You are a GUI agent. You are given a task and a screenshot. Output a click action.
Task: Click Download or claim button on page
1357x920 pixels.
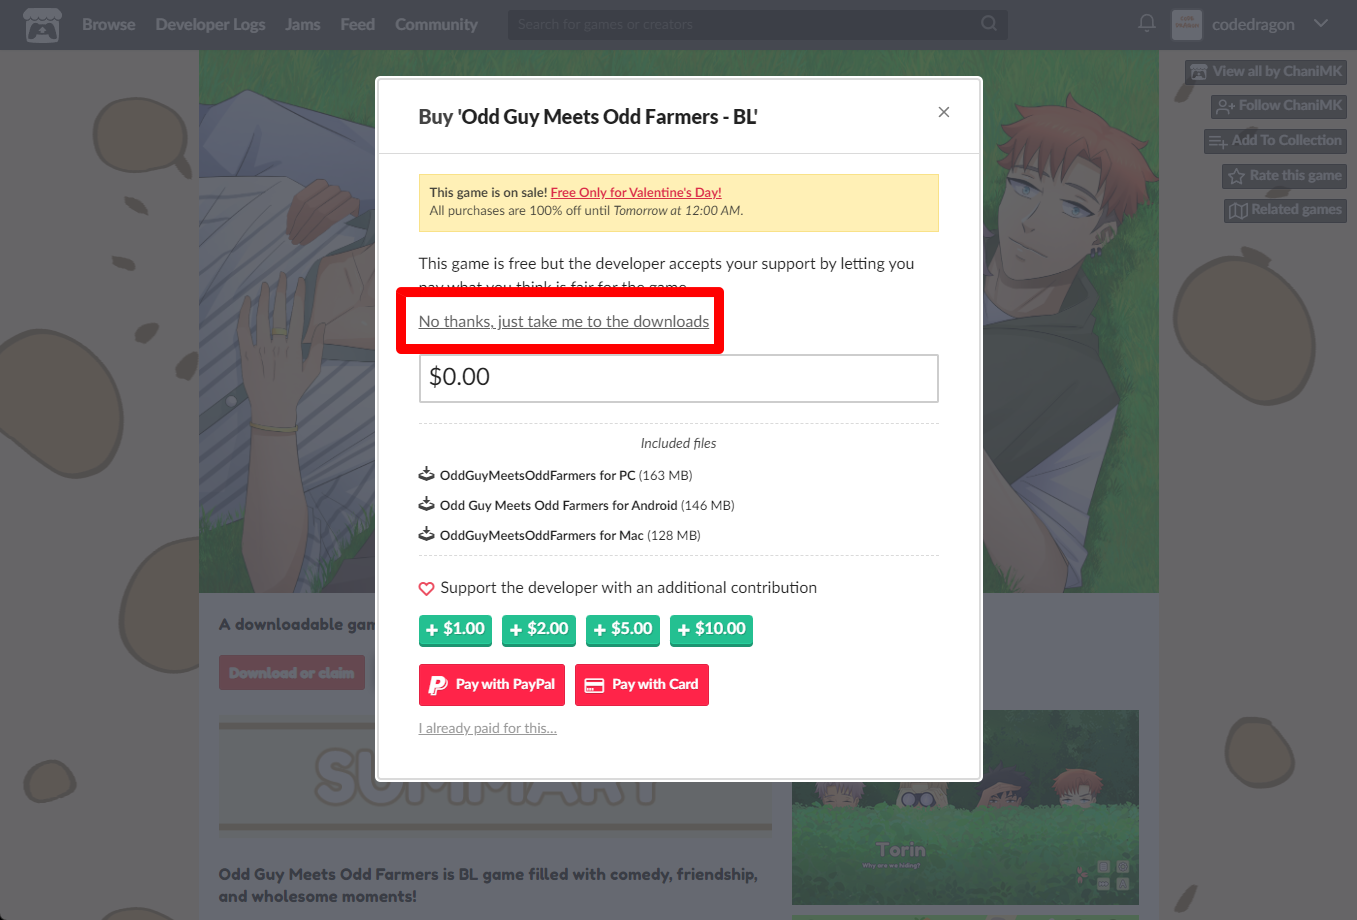coord(292,673)
